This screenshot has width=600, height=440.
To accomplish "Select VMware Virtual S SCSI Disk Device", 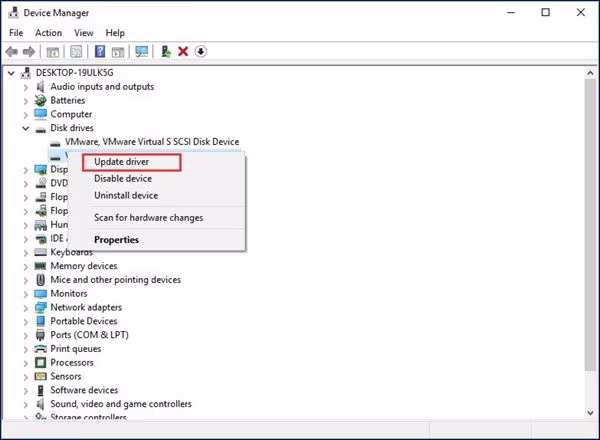I will [152, 142].
